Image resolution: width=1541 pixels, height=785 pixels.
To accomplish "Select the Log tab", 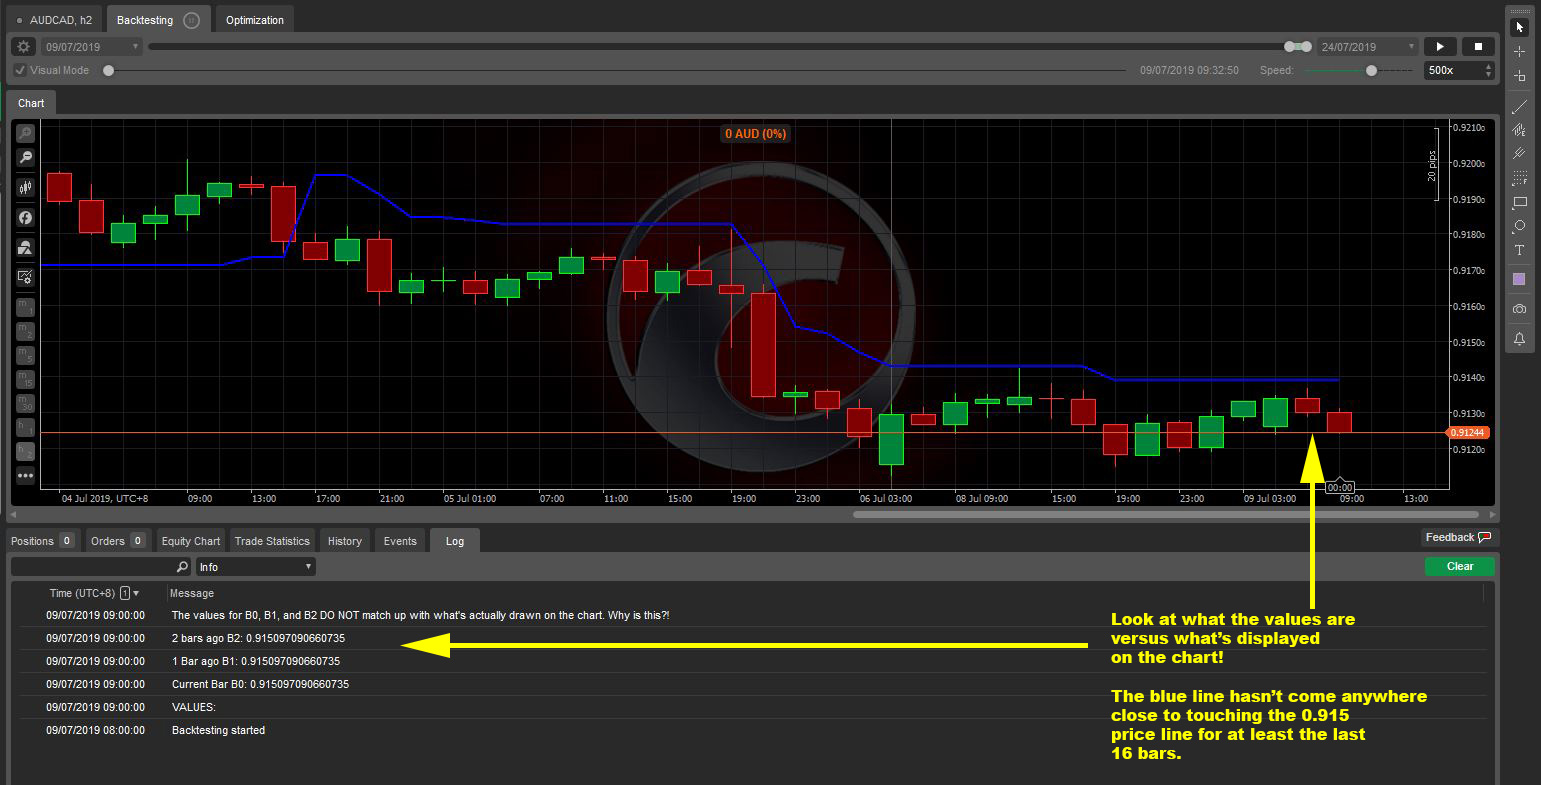I will pos(455,541).
